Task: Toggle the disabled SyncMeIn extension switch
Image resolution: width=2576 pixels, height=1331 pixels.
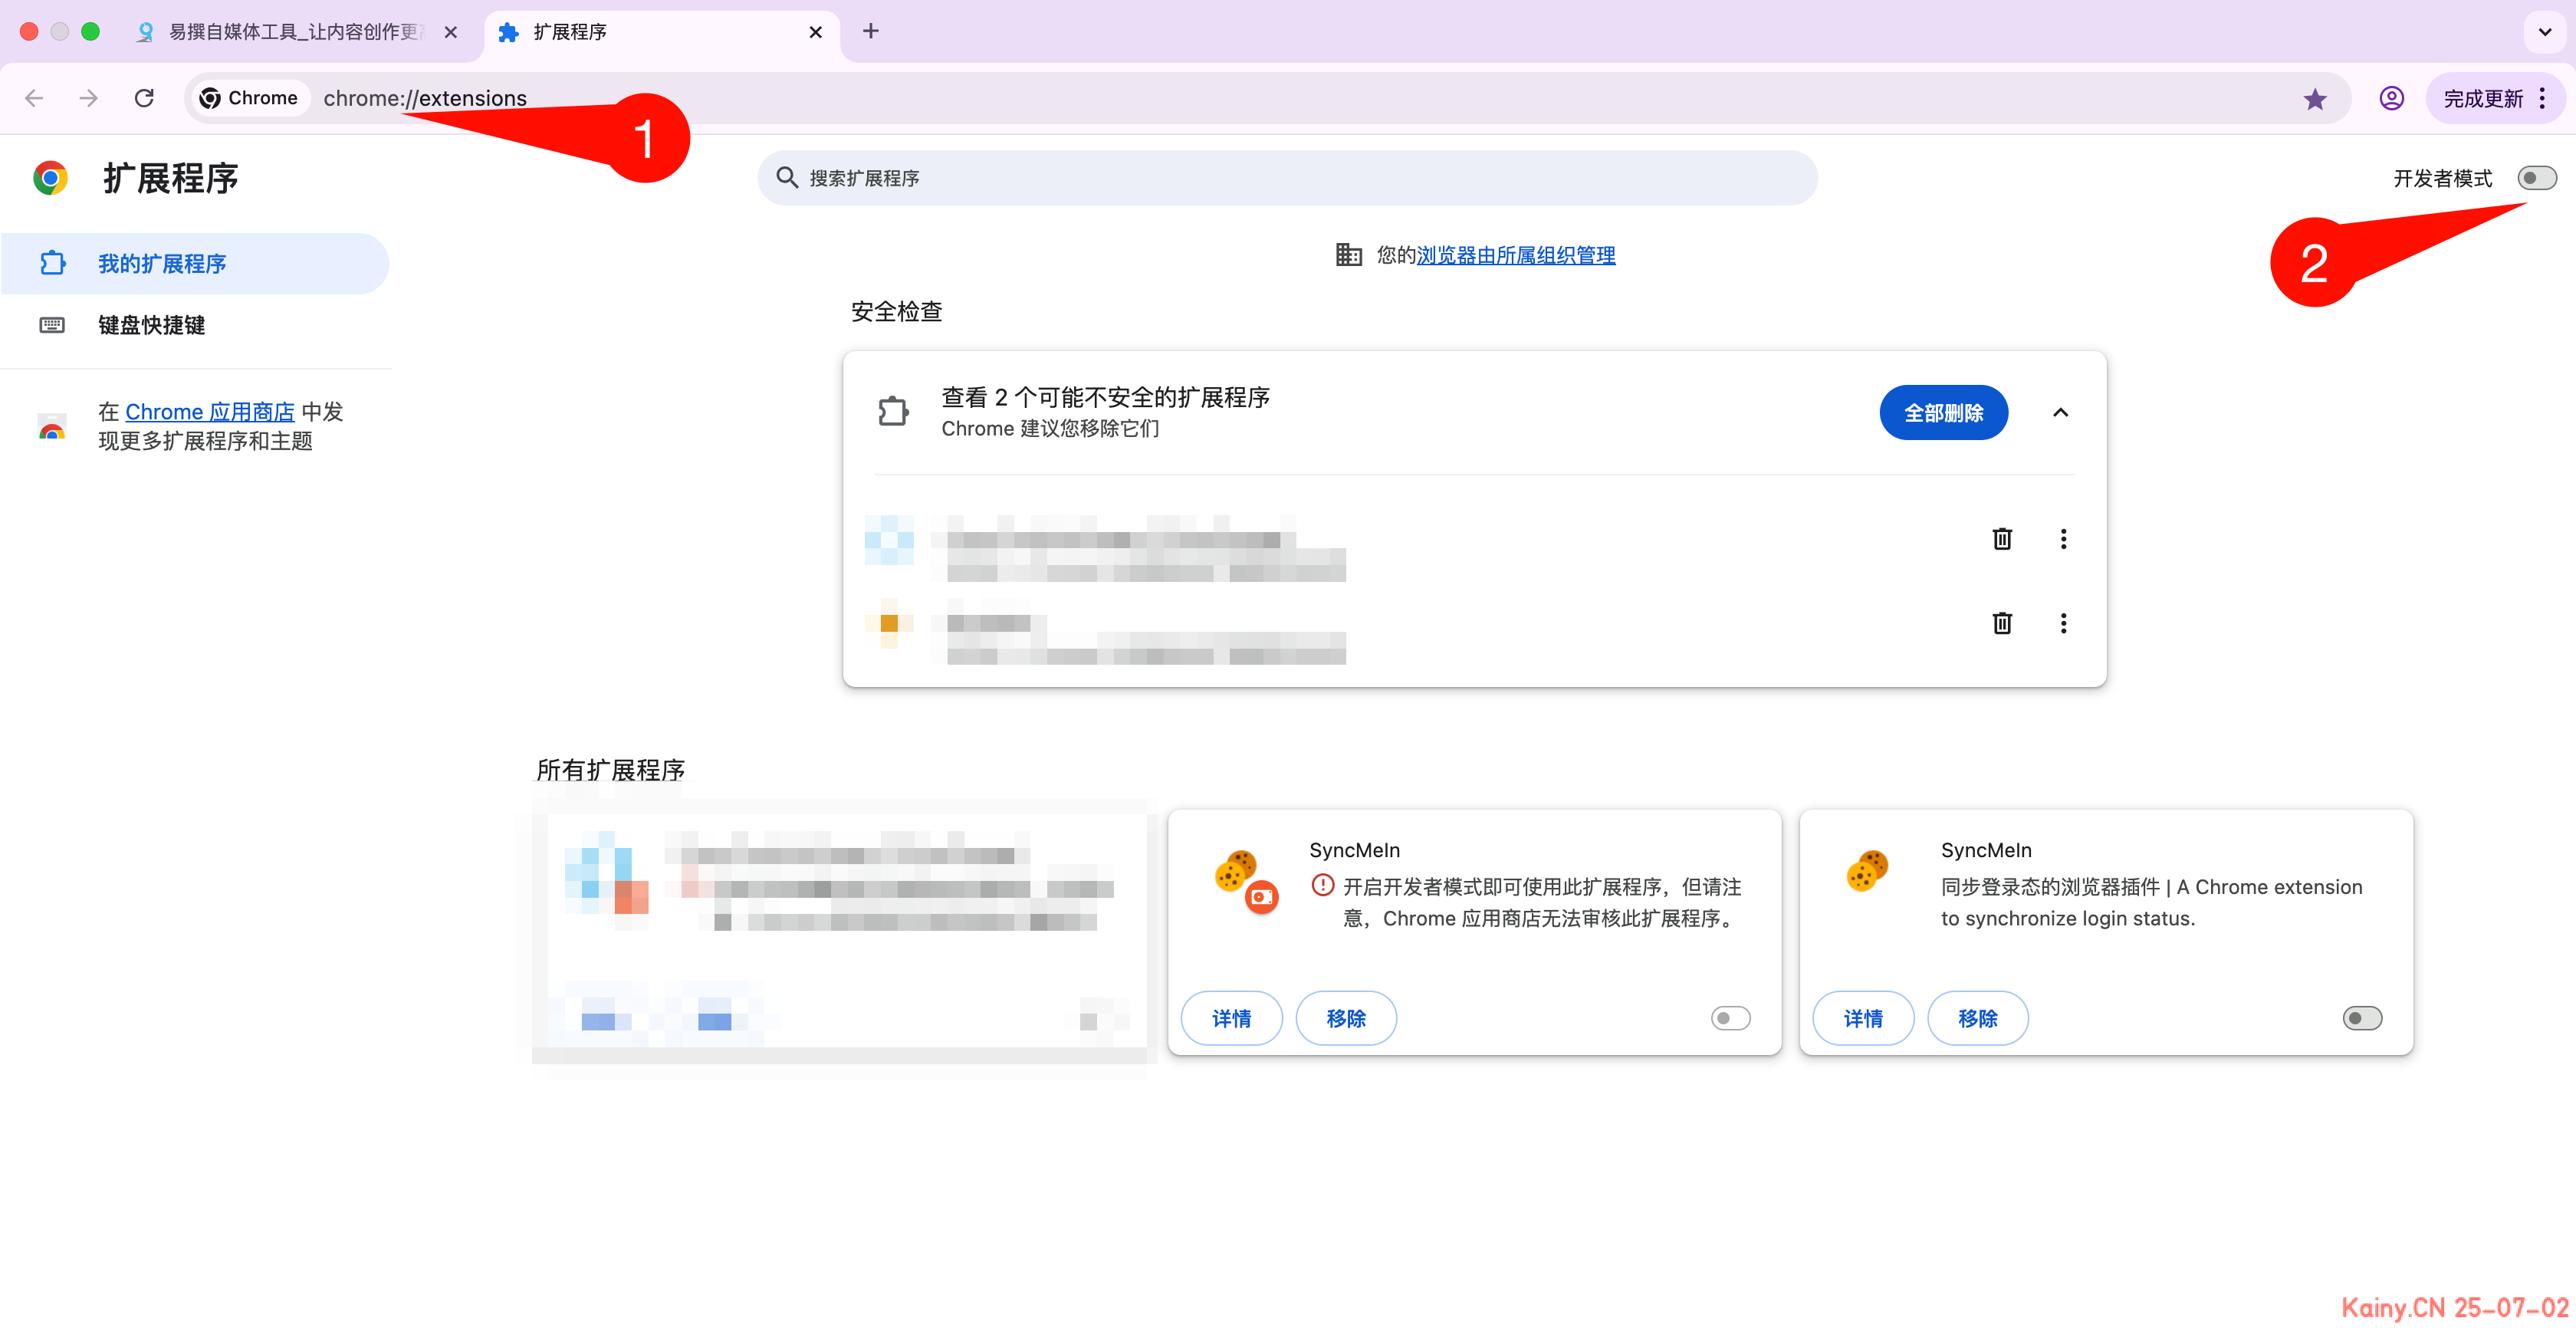Action: [x=1730, y=1017]
